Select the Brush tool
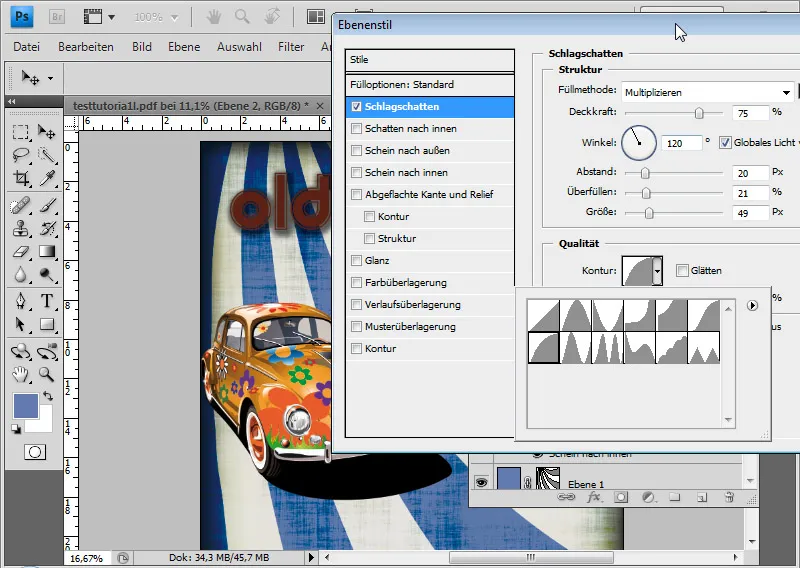Screen dimensions: 800x568 [x=47, y=206]
